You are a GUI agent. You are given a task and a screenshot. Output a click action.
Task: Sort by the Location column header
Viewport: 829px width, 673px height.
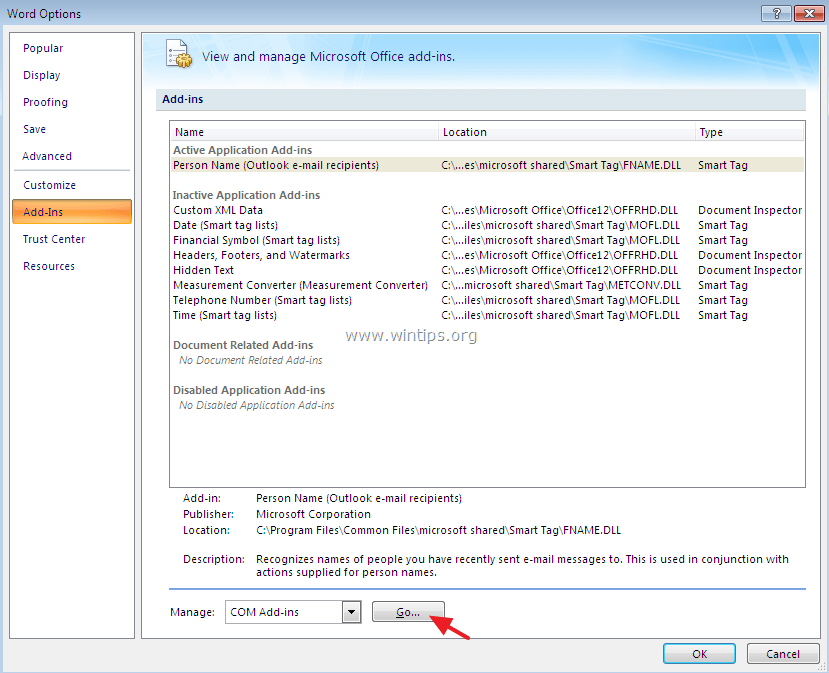click(x=566, y=132)
